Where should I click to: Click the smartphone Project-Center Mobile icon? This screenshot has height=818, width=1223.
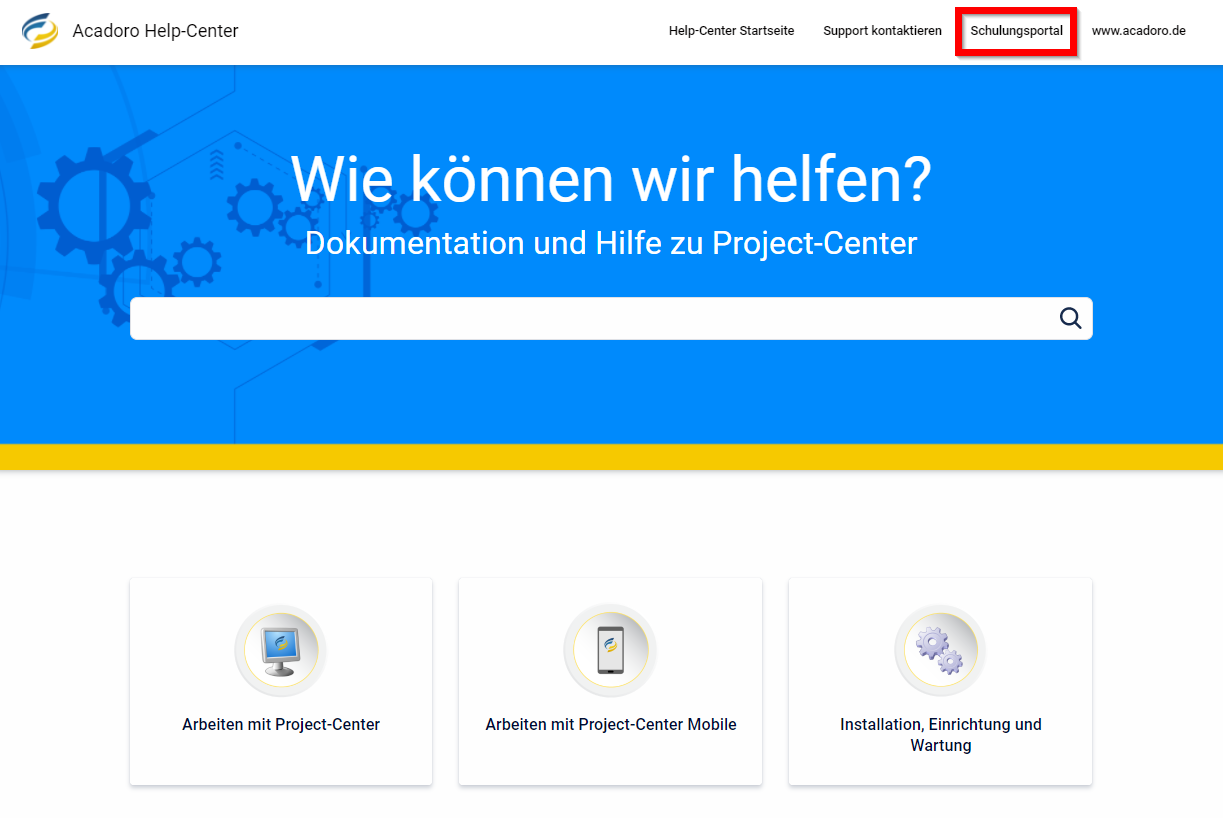[x=610, y=650]
